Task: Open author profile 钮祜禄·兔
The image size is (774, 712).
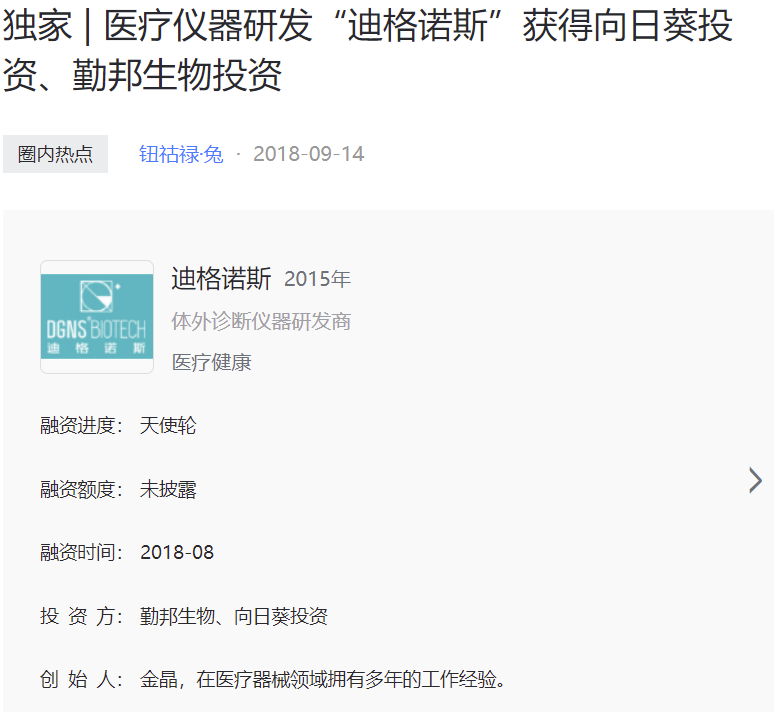Action: [181, 154]
